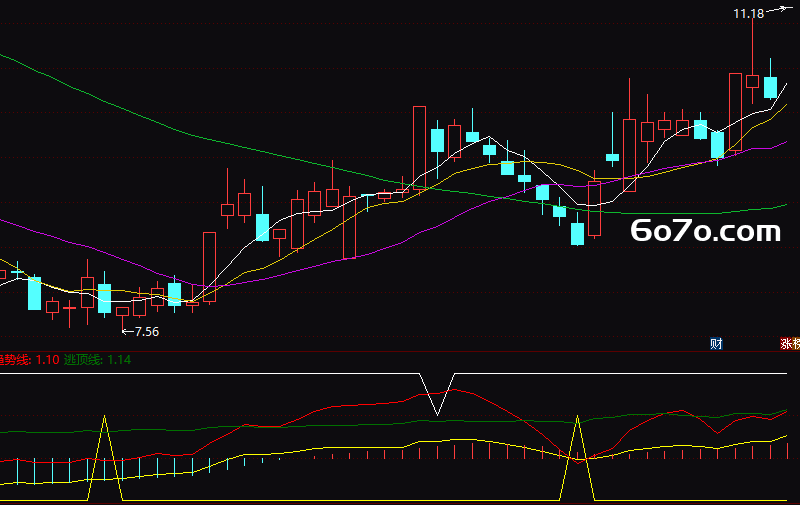Click the orange 积 marker beside 涨
This screenshot has height=505, width=800.
[796, 343]
